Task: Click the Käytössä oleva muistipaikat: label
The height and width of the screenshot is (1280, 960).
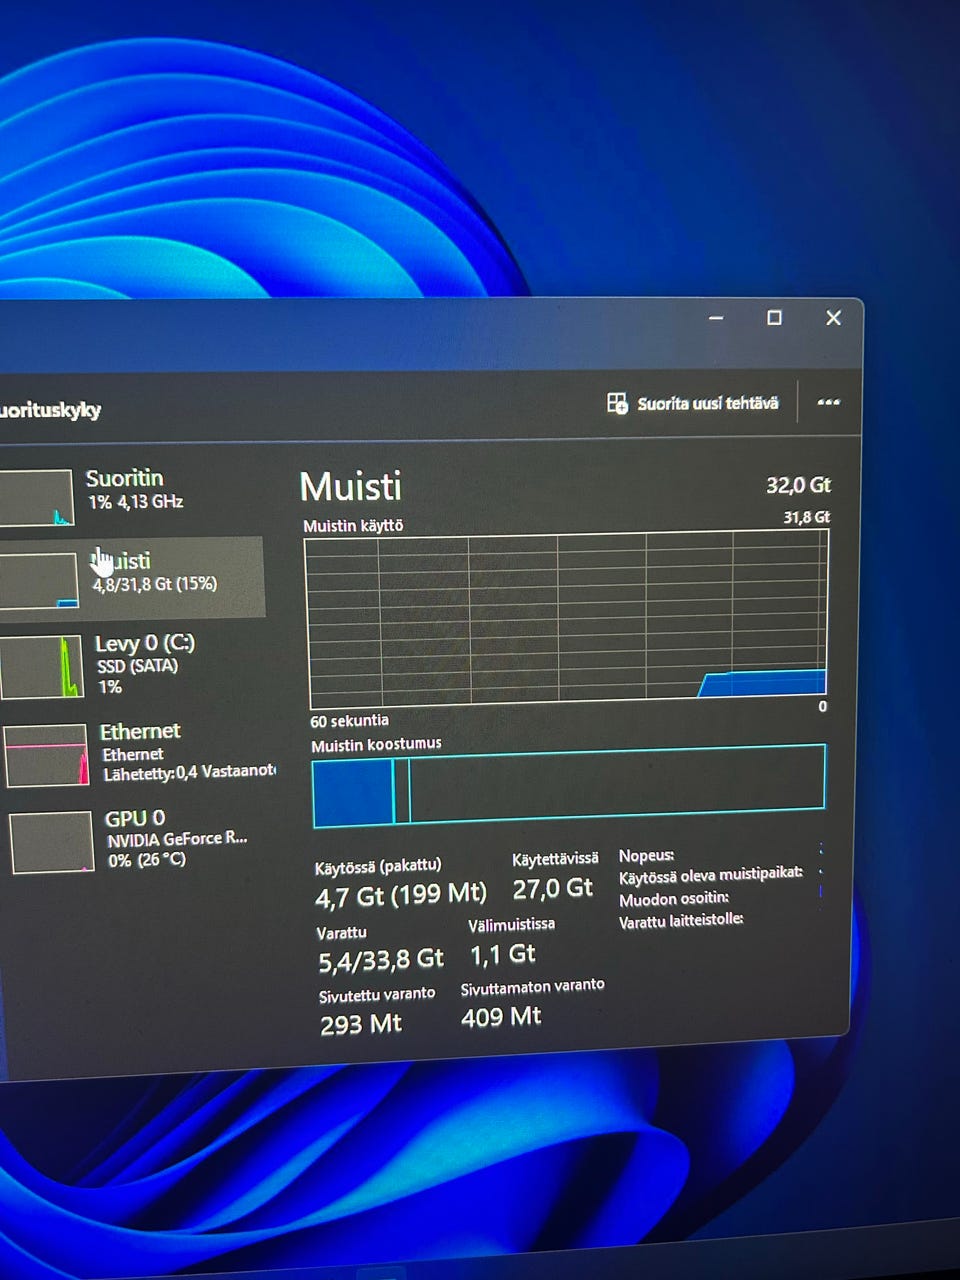Action: [x=711, y=876]
